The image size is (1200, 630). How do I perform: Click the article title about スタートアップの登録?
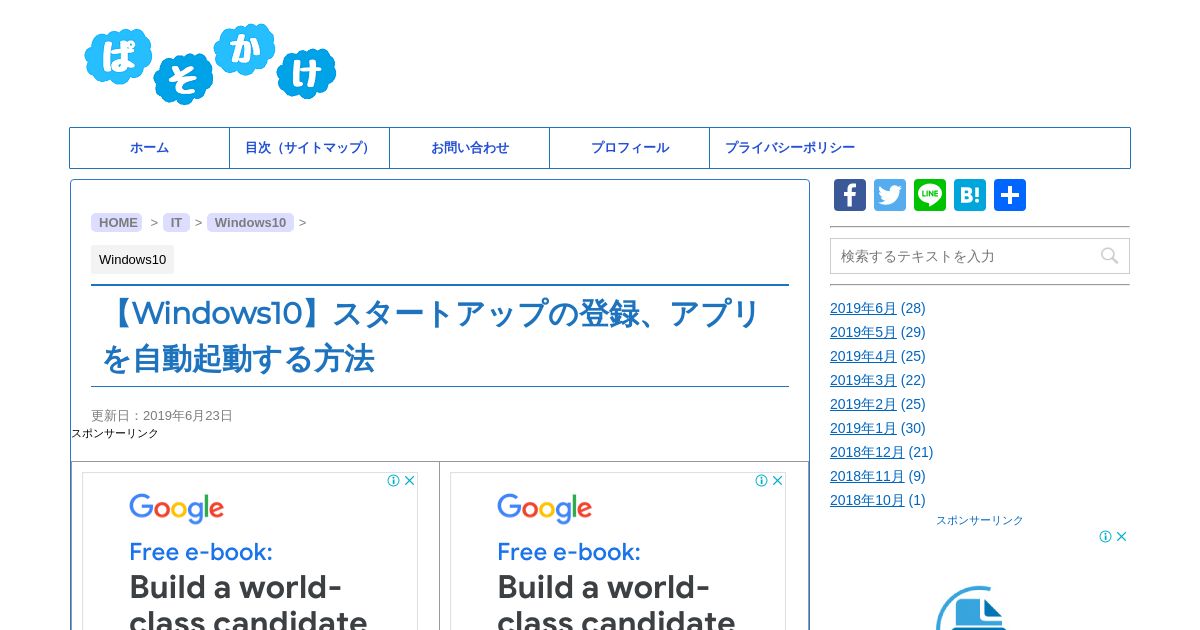click(x=432, y=336)
